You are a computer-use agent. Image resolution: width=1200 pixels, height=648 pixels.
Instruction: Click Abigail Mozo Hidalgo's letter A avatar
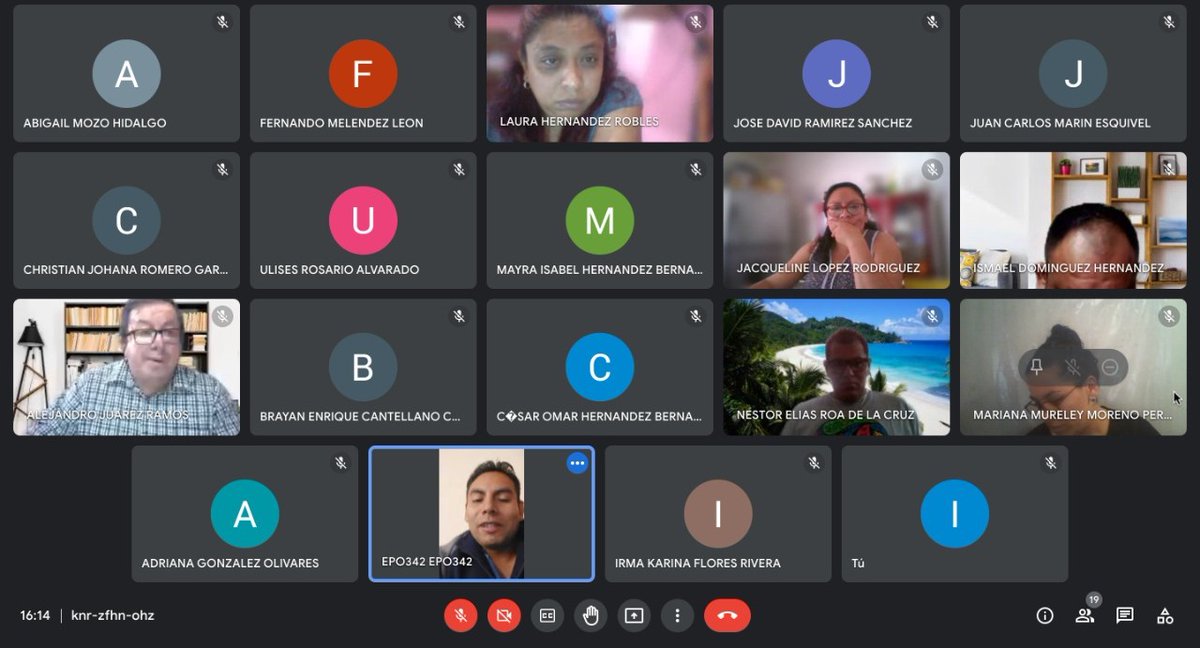(127, 74)
